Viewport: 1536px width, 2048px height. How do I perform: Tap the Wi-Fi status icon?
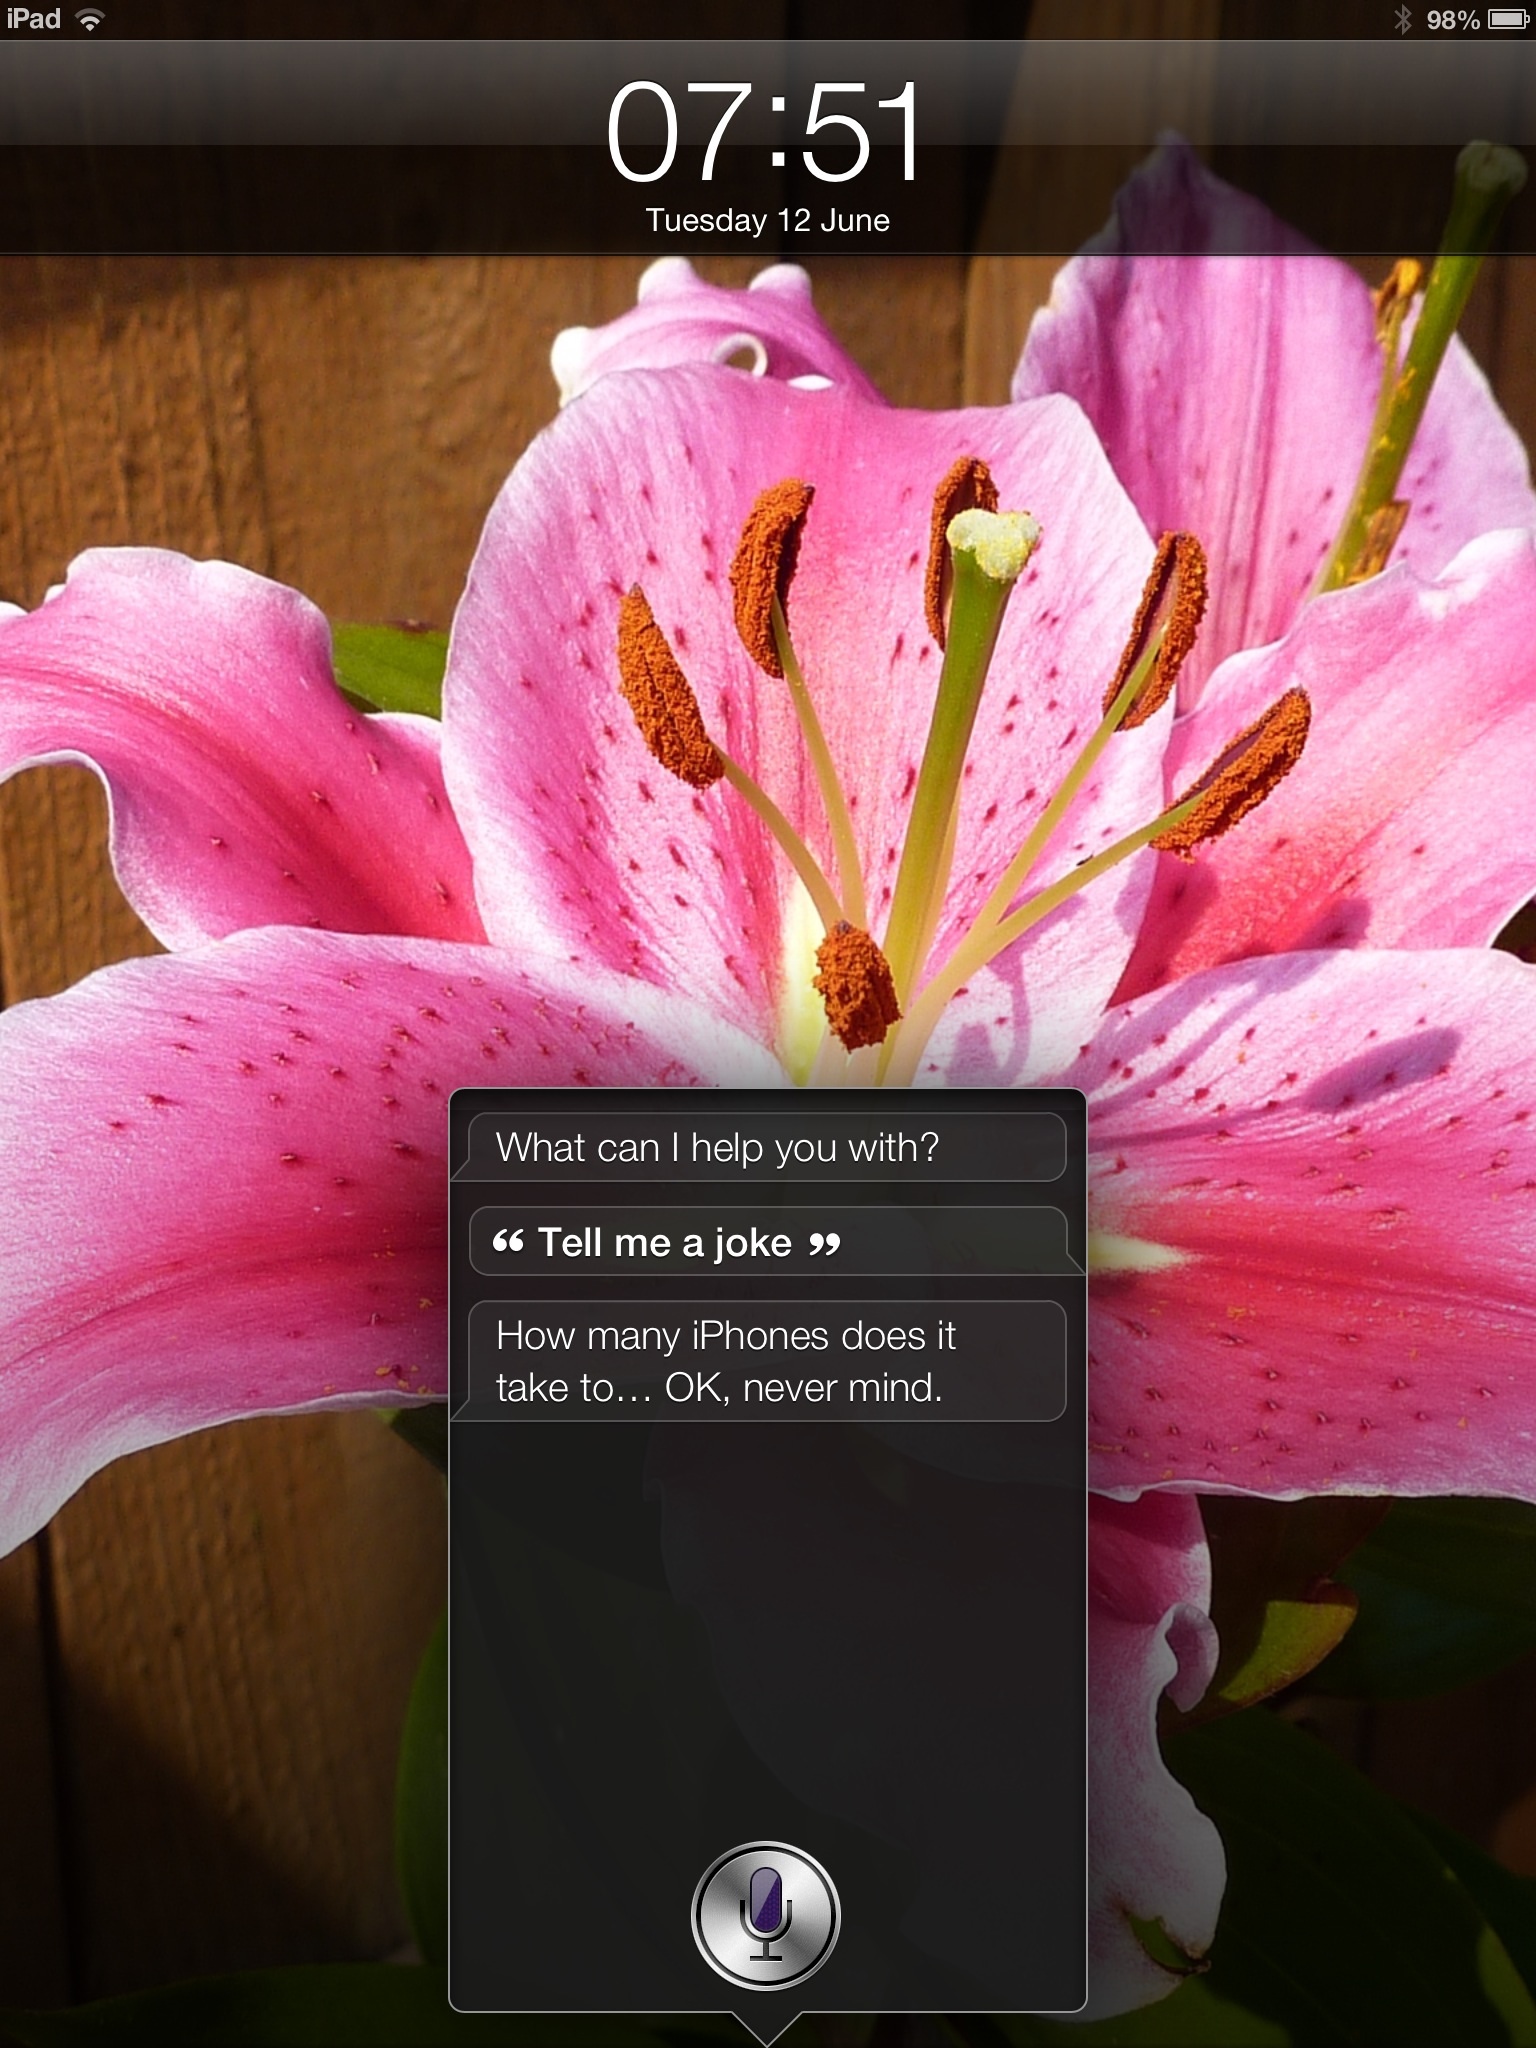click(x=91, y=20)
